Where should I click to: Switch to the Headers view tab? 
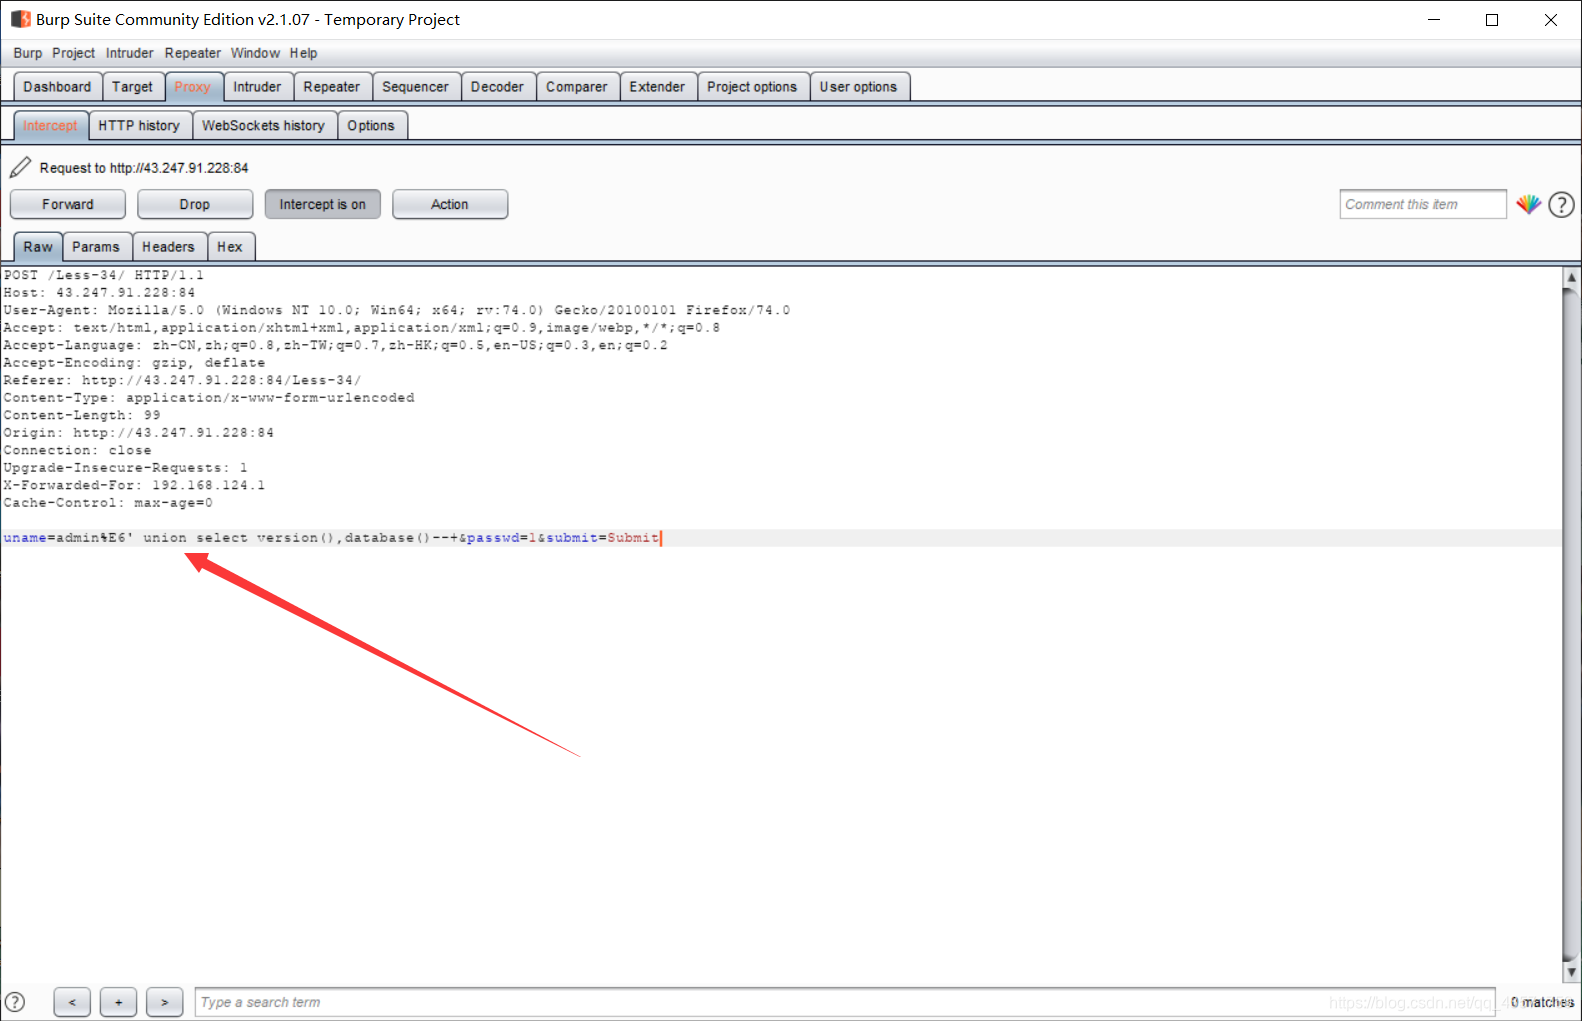pyautogui.click(x=168, y=247)
